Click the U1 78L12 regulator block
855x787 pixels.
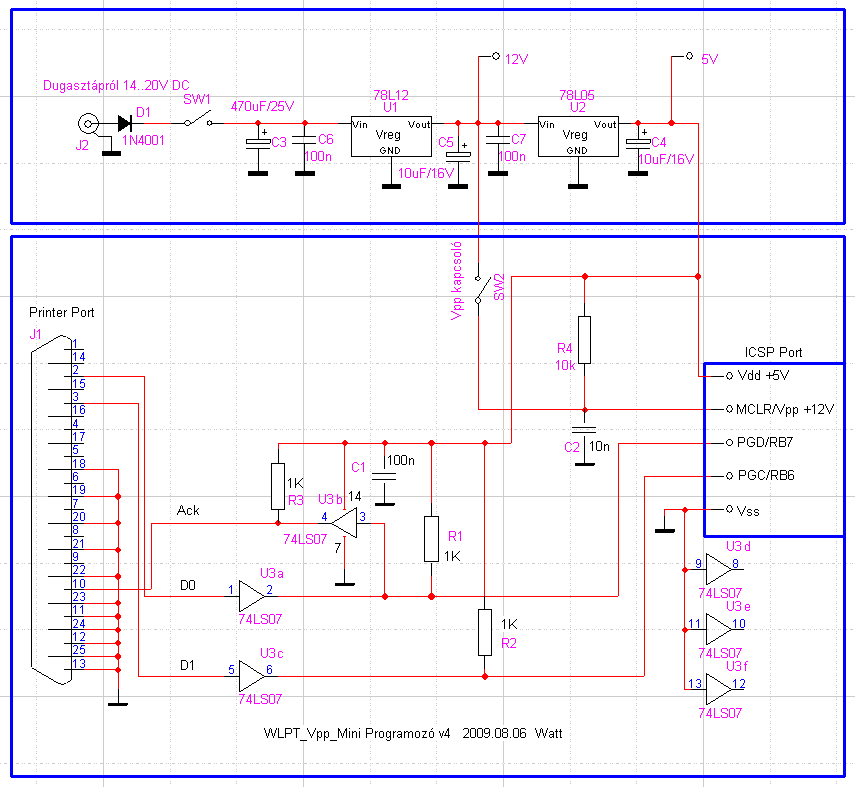(x=391, y=136)
